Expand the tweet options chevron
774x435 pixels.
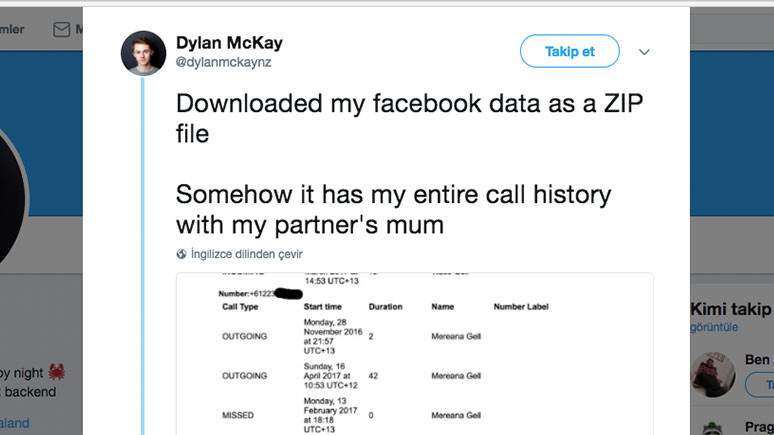pyautogui.click(x=644, y=52)
